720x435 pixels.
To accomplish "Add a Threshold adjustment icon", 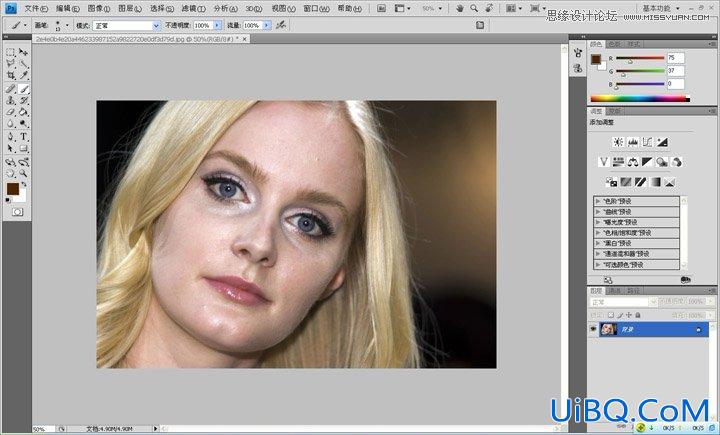I will point(640,182).
